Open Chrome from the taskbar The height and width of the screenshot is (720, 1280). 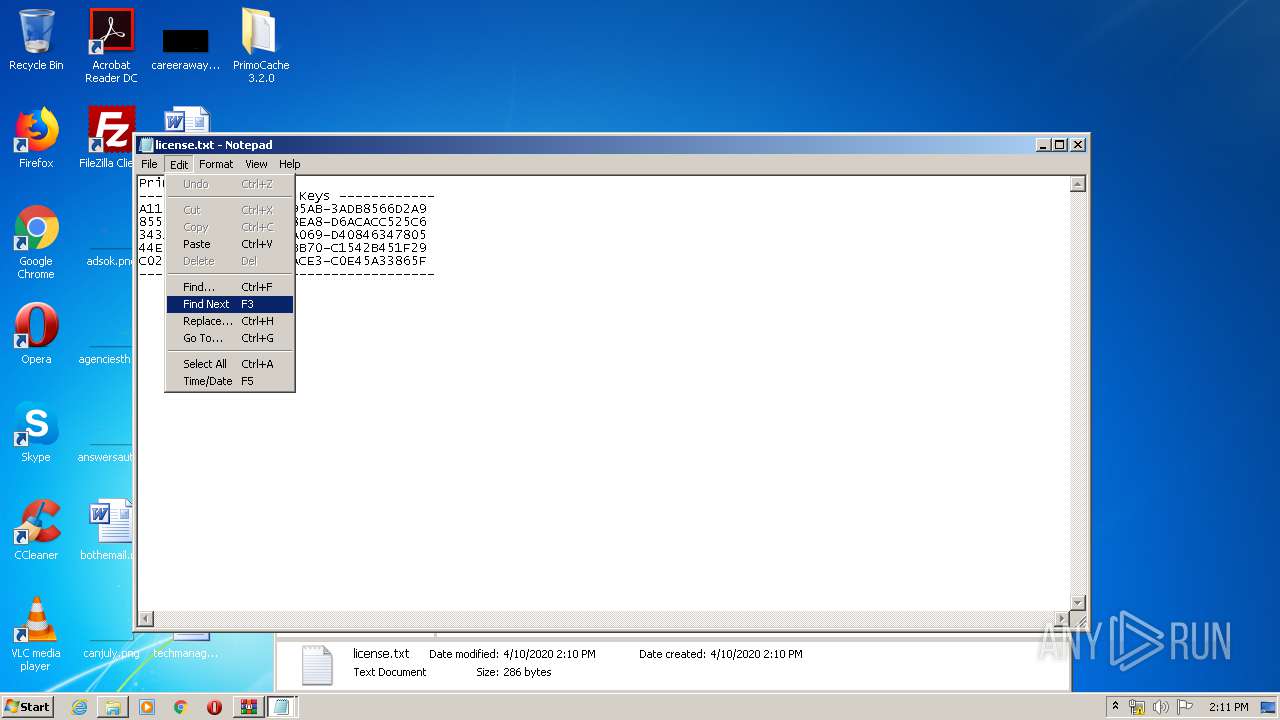[181, 707]
